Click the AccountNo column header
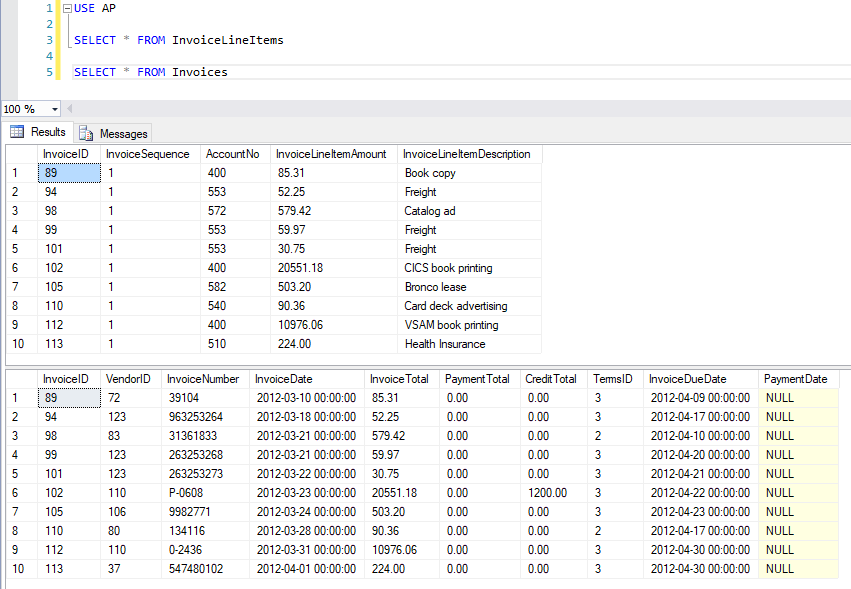Image resolution: width=851 pixels, height=589 pixels. [x=233, y=153]
